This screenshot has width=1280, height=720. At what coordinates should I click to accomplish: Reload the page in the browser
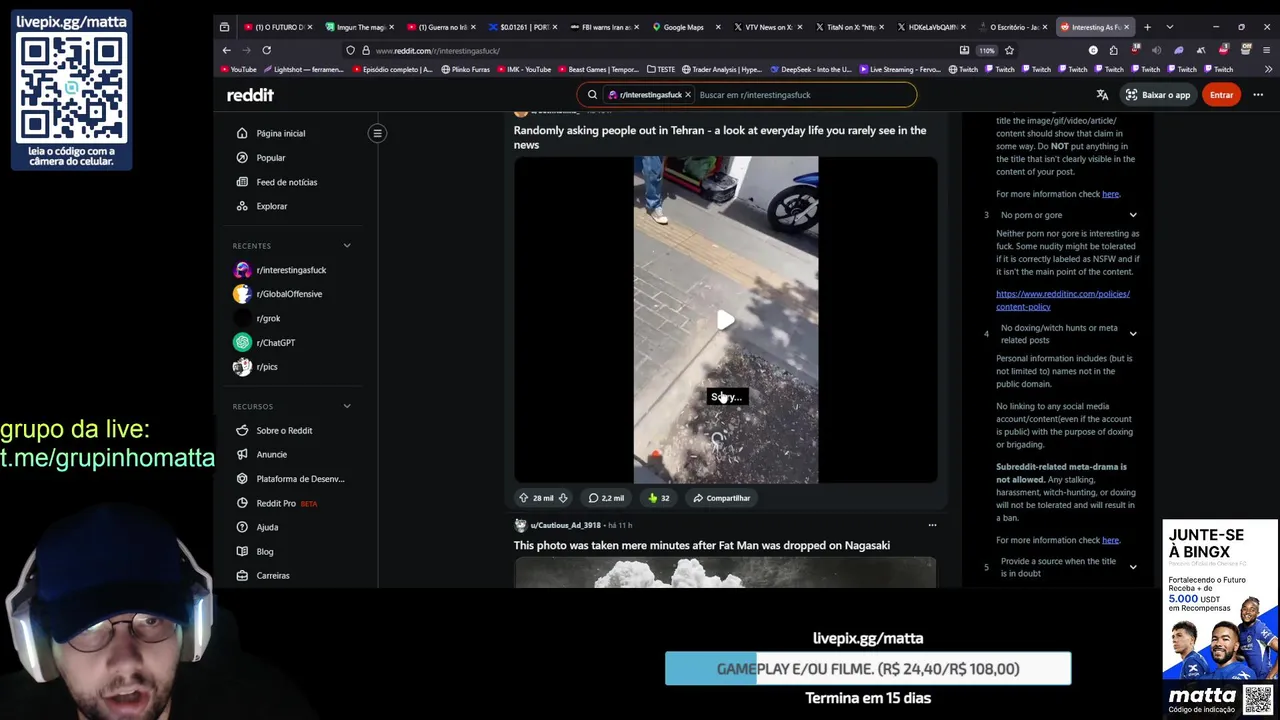point(267,50)
